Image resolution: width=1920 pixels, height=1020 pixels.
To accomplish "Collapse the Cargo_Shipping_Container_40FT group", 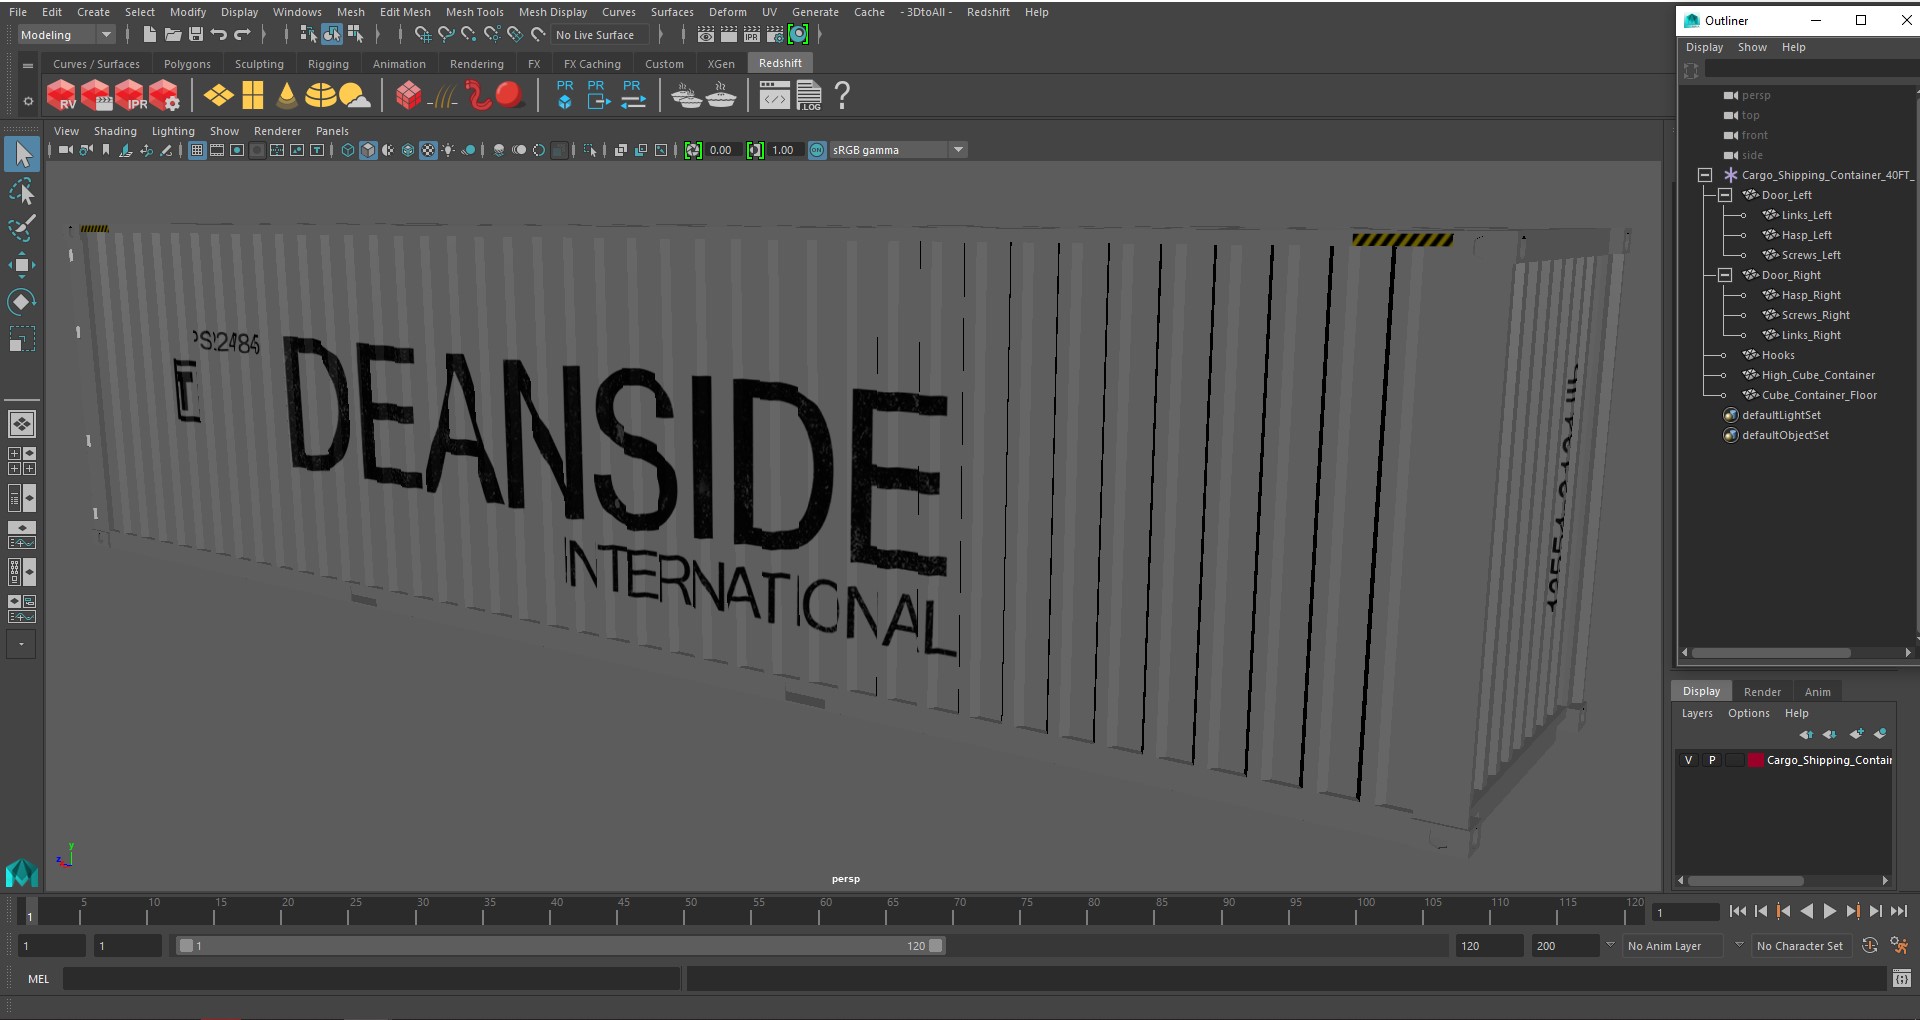I will pyautogui.click(x=1705, y=175).
